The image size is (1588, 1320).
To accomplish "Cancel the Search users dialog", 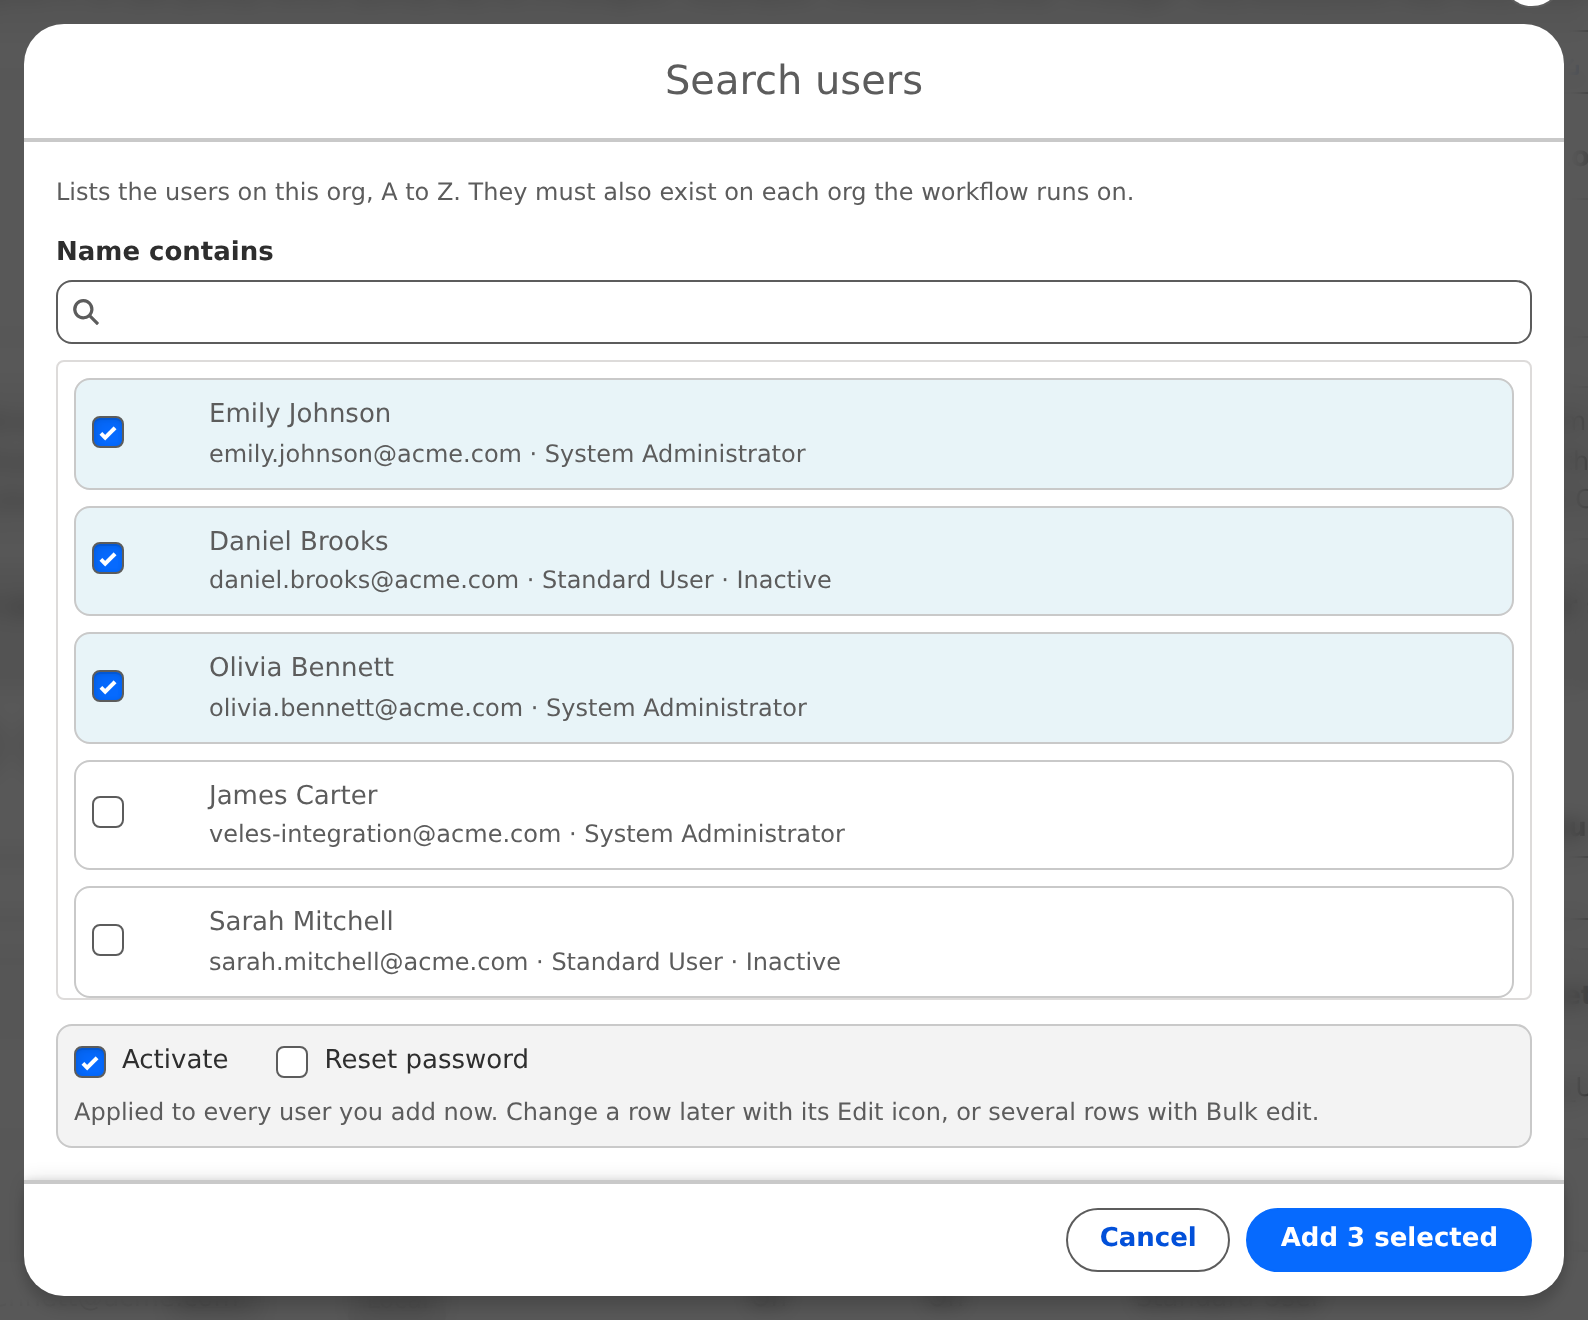I will (1148, 1240).
